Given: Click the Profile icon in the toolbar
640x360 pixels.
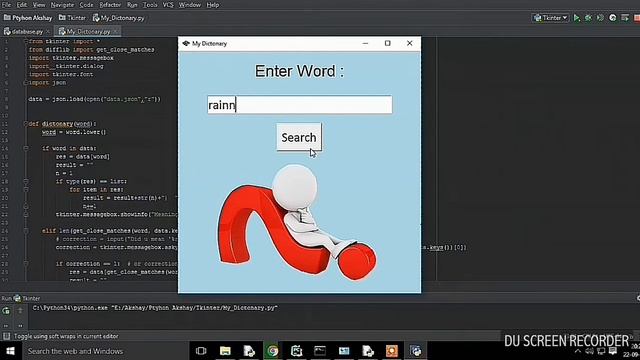Looking at the screenshot, I should coord(613,18).
